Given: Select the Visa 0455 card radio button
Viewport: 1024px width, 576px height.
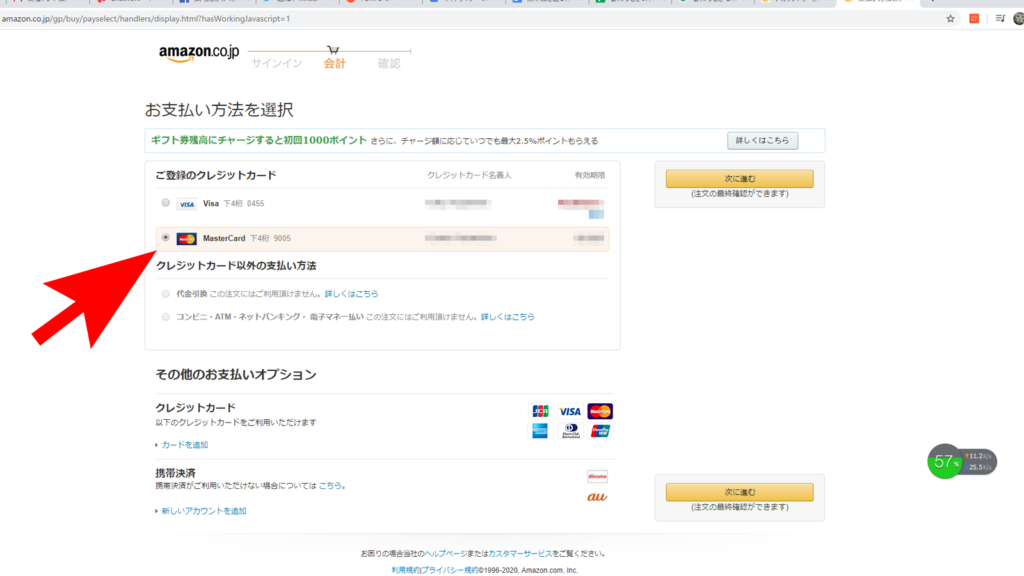Looking at the screenshot, I should (165, 203).
